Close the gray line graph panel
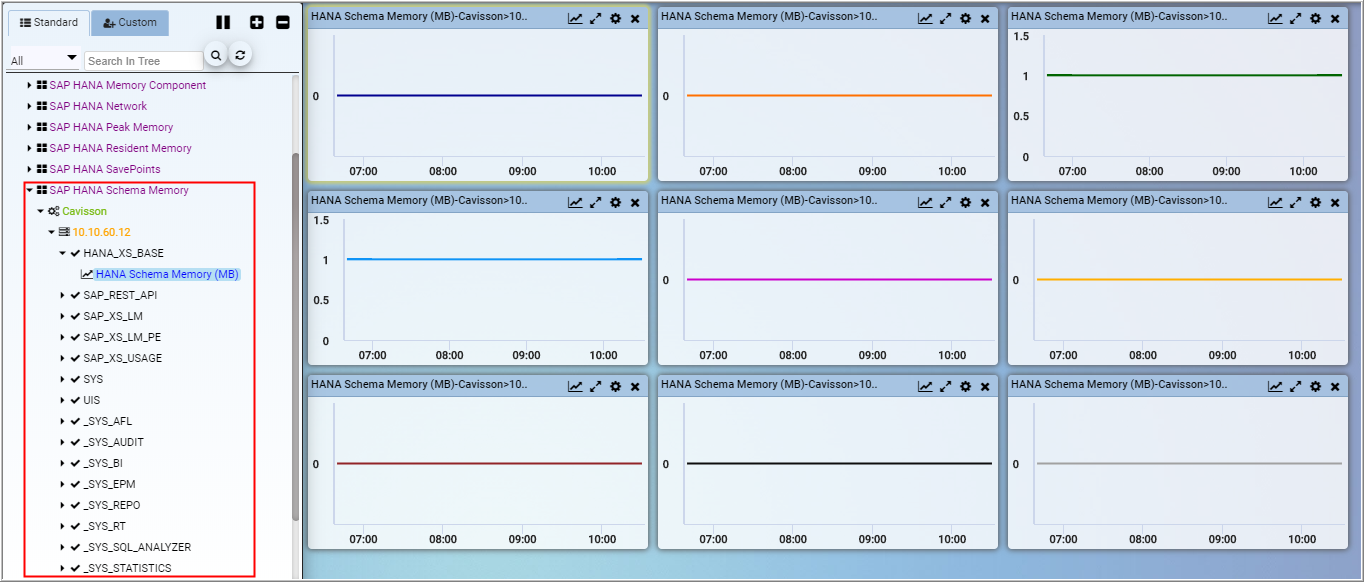The height and width of the screenshot is (582, 1364). (x=1335, y=387)
